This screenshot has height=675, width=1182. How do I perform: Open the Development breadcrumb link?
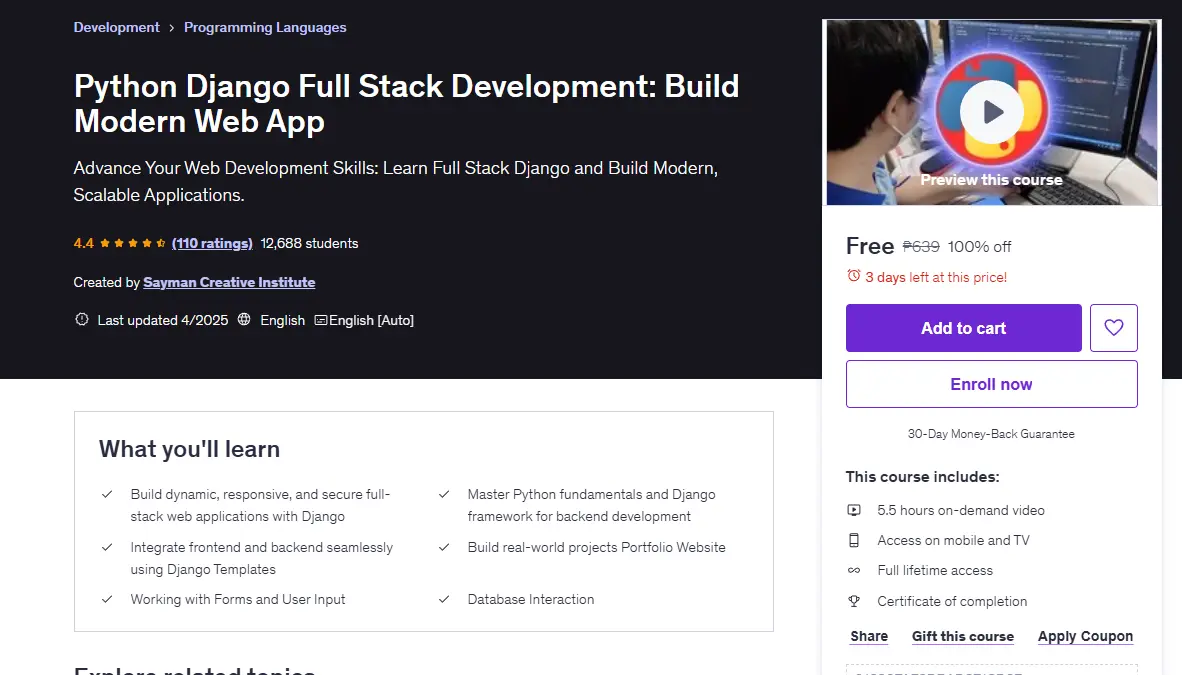click(116, 27)
